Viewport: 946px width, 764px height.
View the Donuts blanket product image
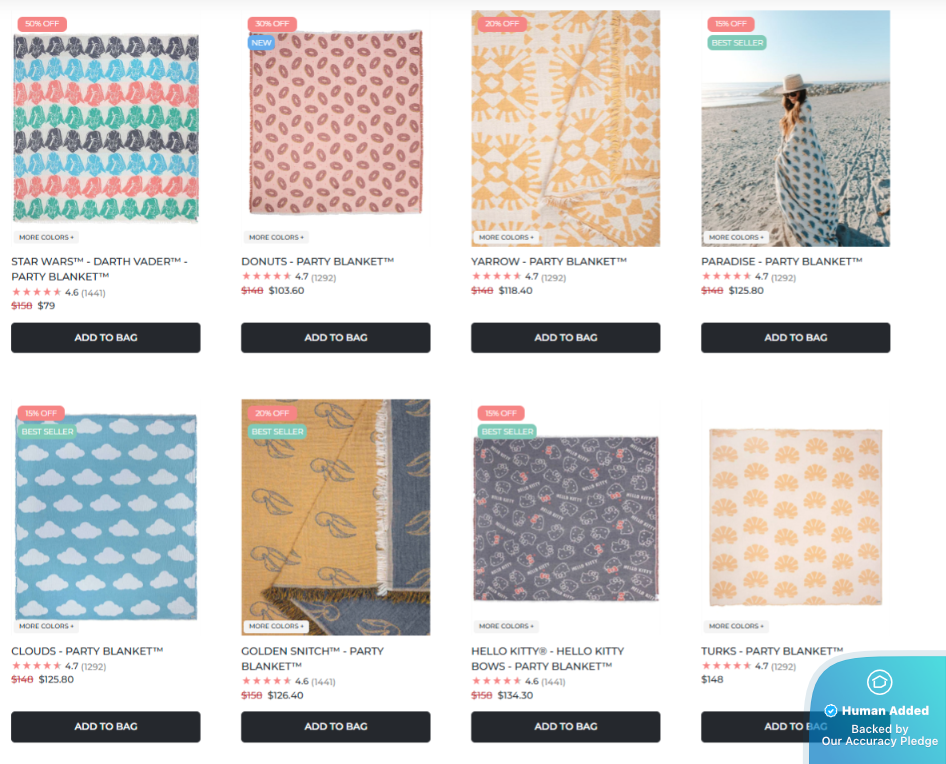pos(336,125)
